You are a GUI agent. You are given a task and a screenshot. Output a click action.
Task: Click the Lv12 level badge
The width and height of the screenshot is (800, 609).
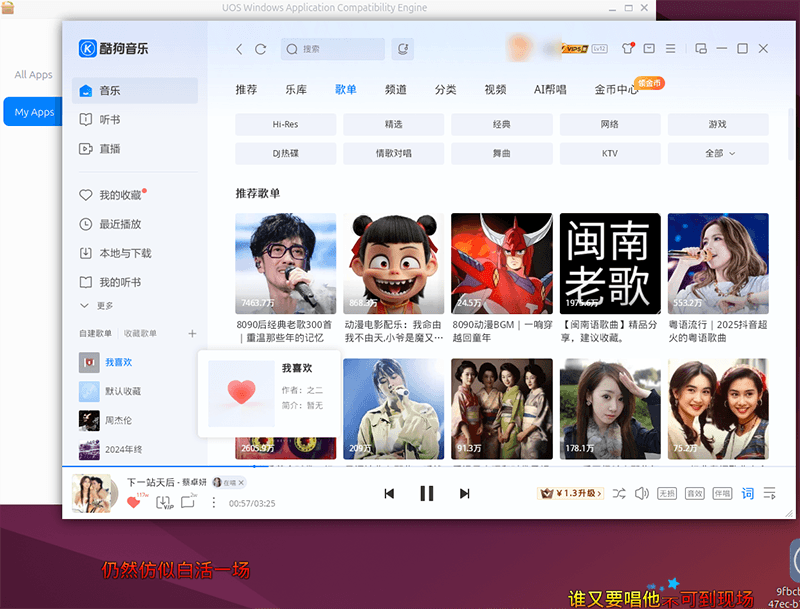[599, 49]
